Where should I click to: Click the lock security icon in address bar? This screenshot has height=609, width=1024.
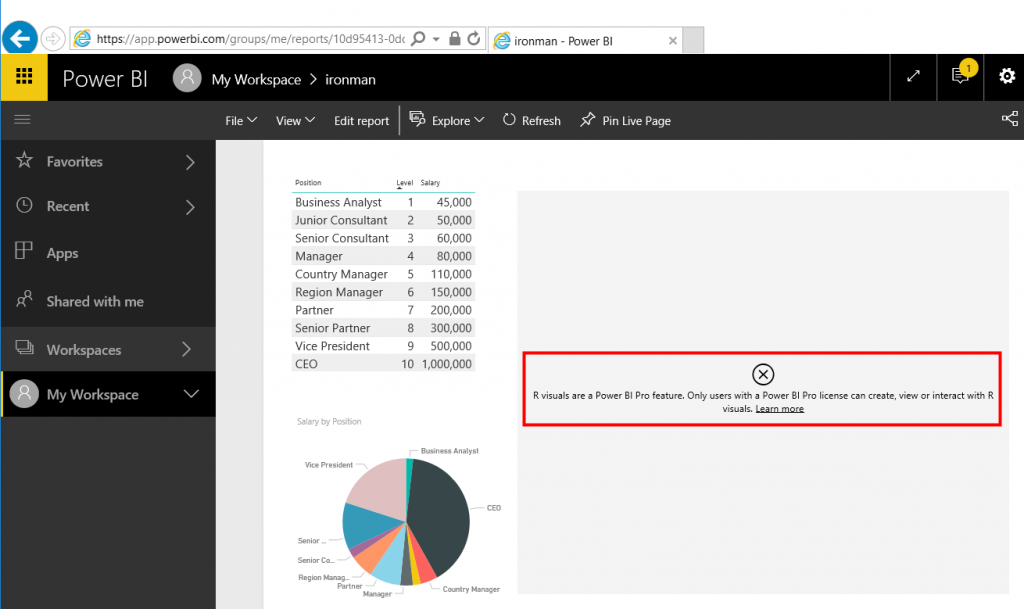click(x=455, y=39)
